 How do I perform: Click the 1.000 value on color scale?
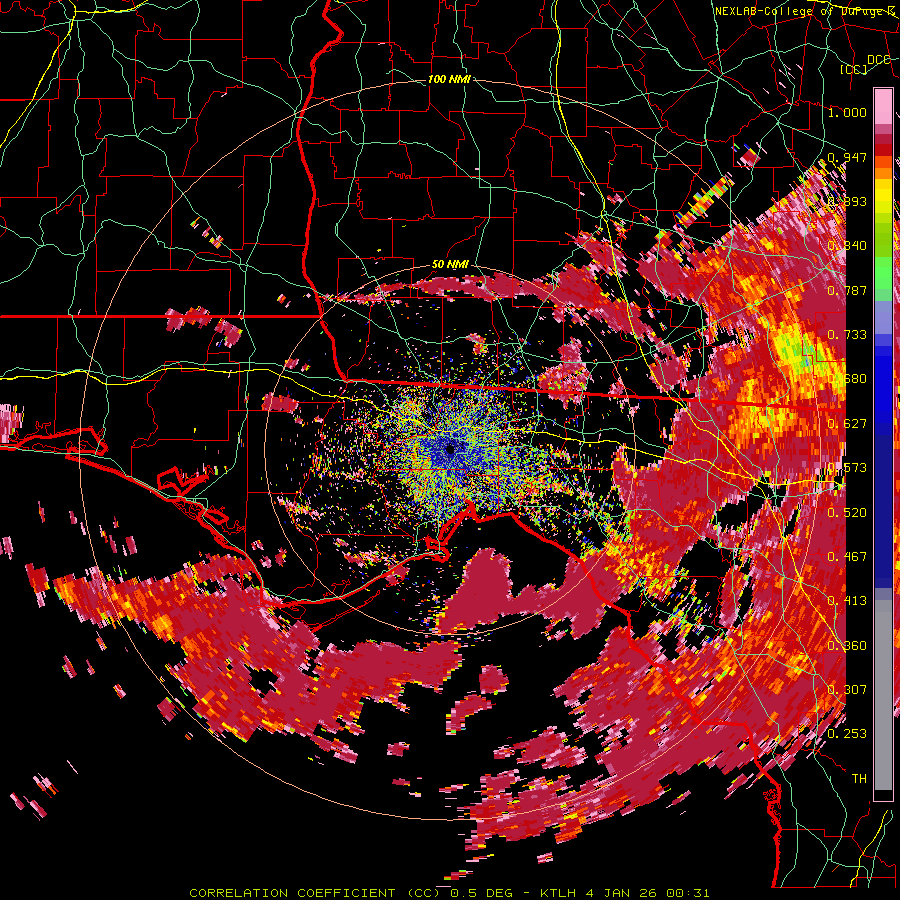pos(847,112)
